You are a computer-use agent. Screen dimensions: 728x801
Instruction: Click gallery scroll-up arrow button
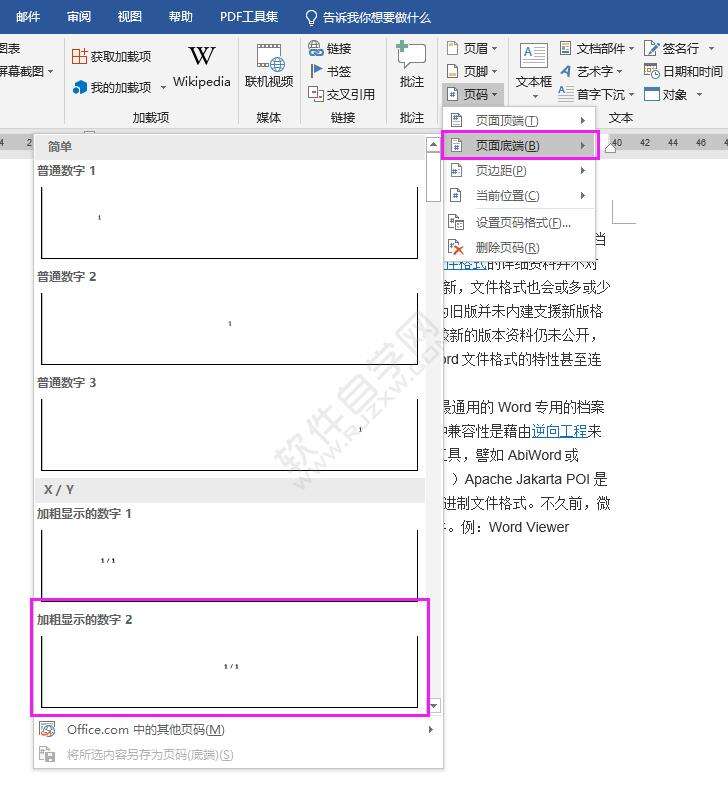[x=433, y=145]
